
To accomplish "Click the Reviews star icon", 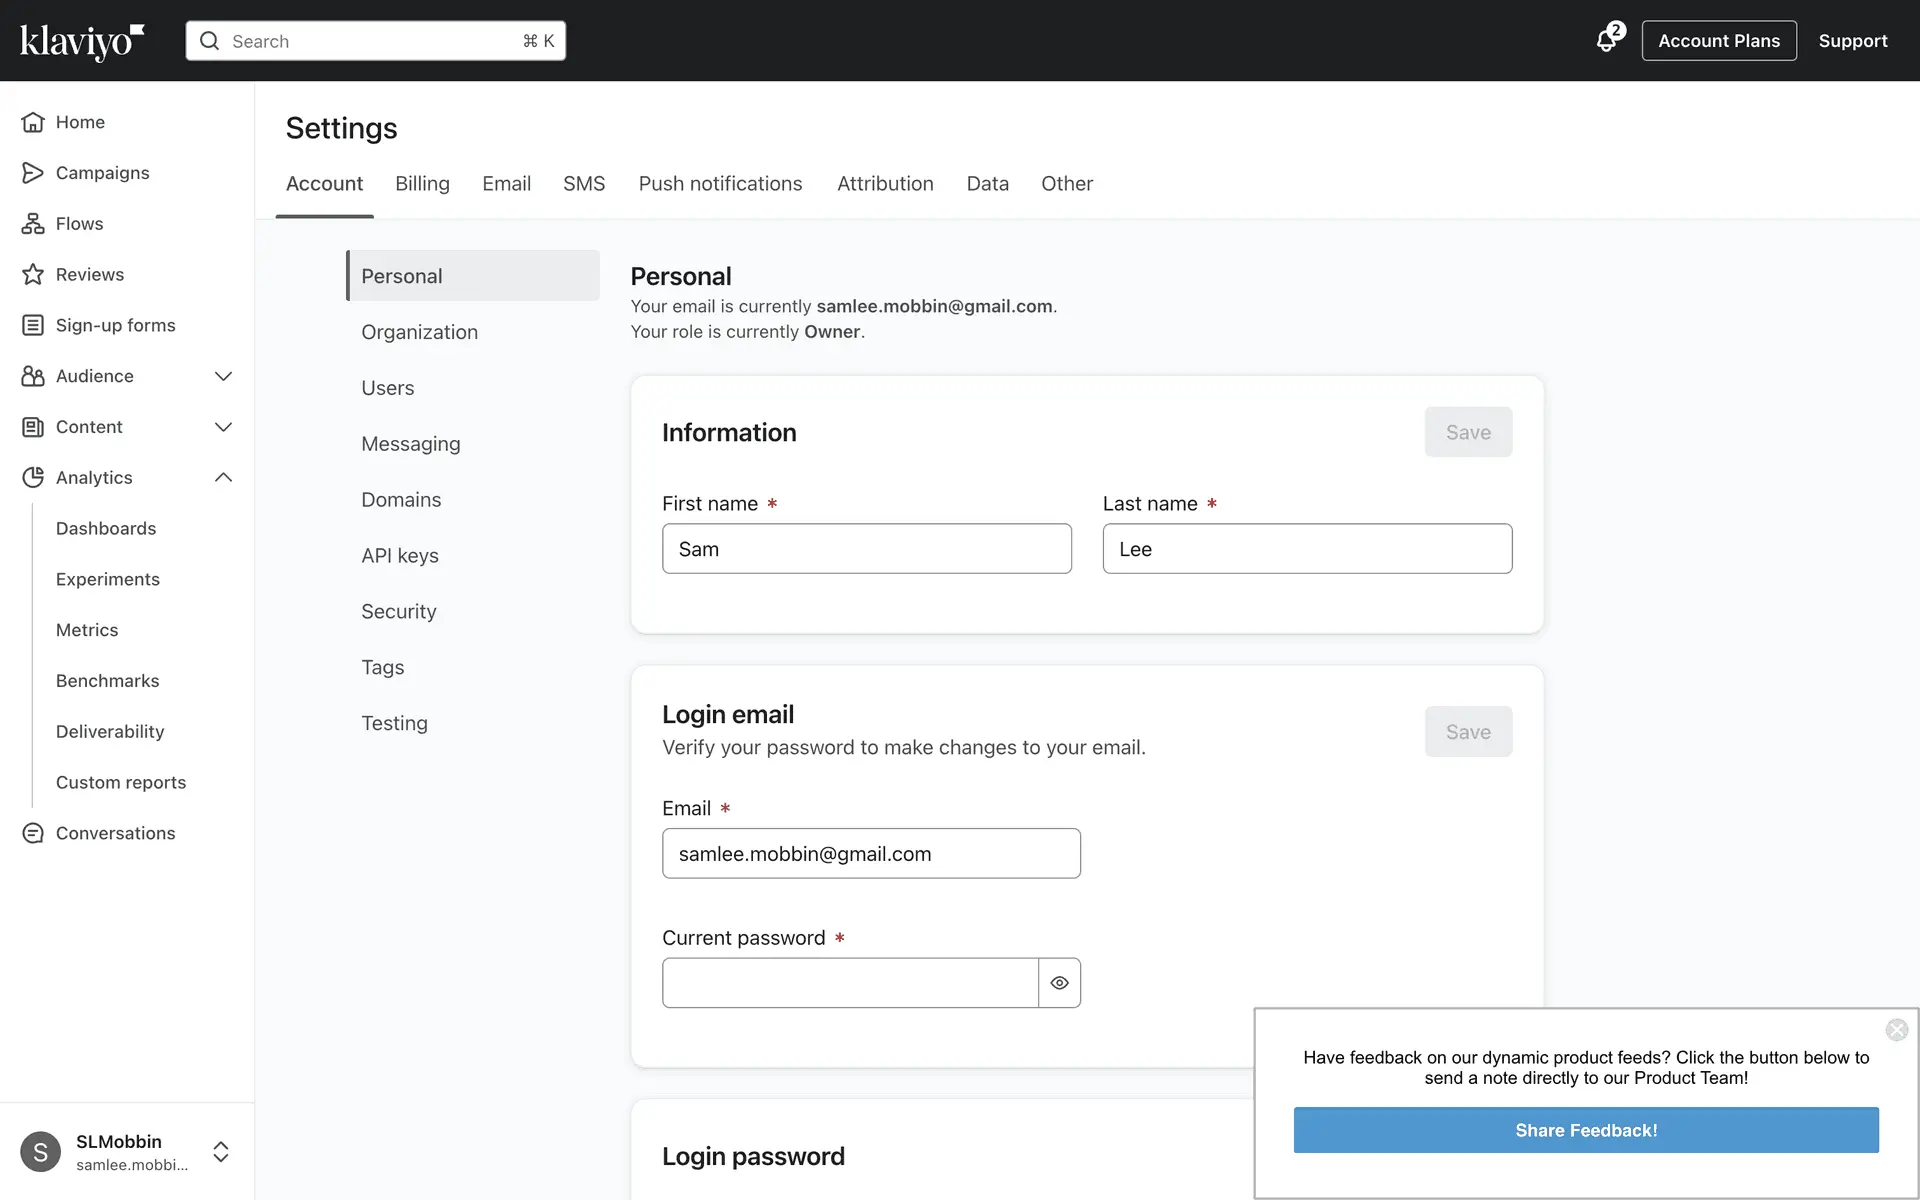I will [33, 274].
